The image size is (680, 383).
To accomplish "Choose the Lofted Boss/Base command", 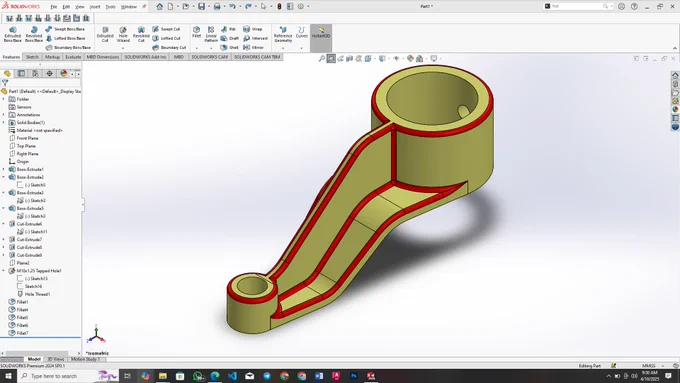I will [x=65, y=38].
